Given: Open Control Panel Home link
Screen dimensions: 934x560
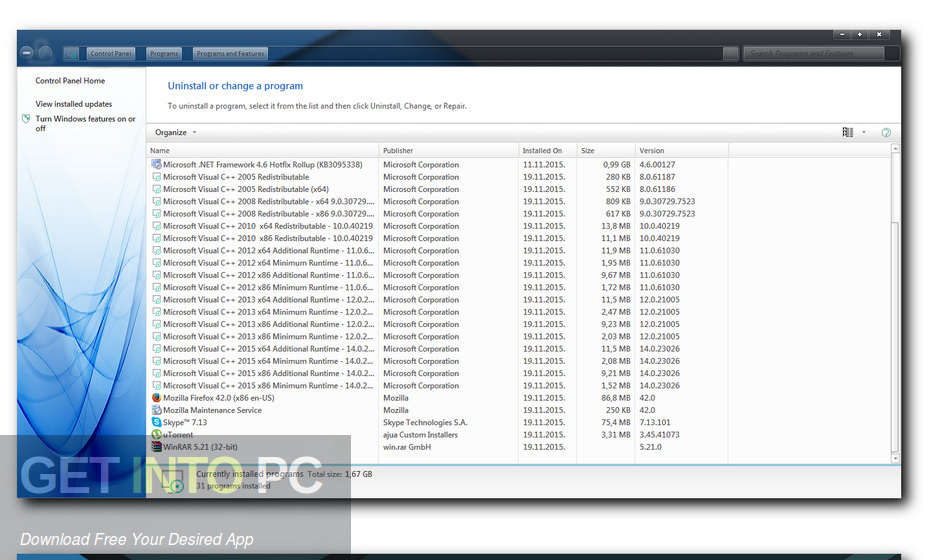Looking at the screenshot, I should coord(70,81).
